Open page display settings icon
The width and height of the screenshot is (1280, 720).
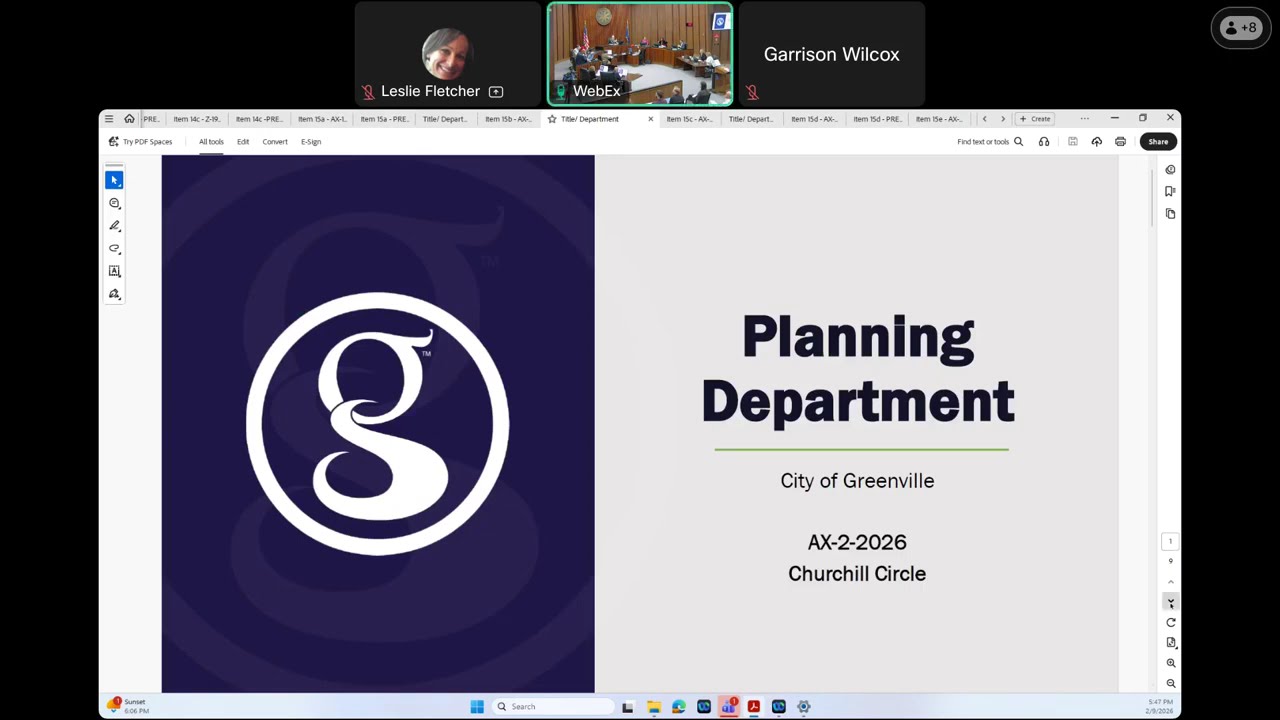pyautogui.click(x=1171, y=642)
